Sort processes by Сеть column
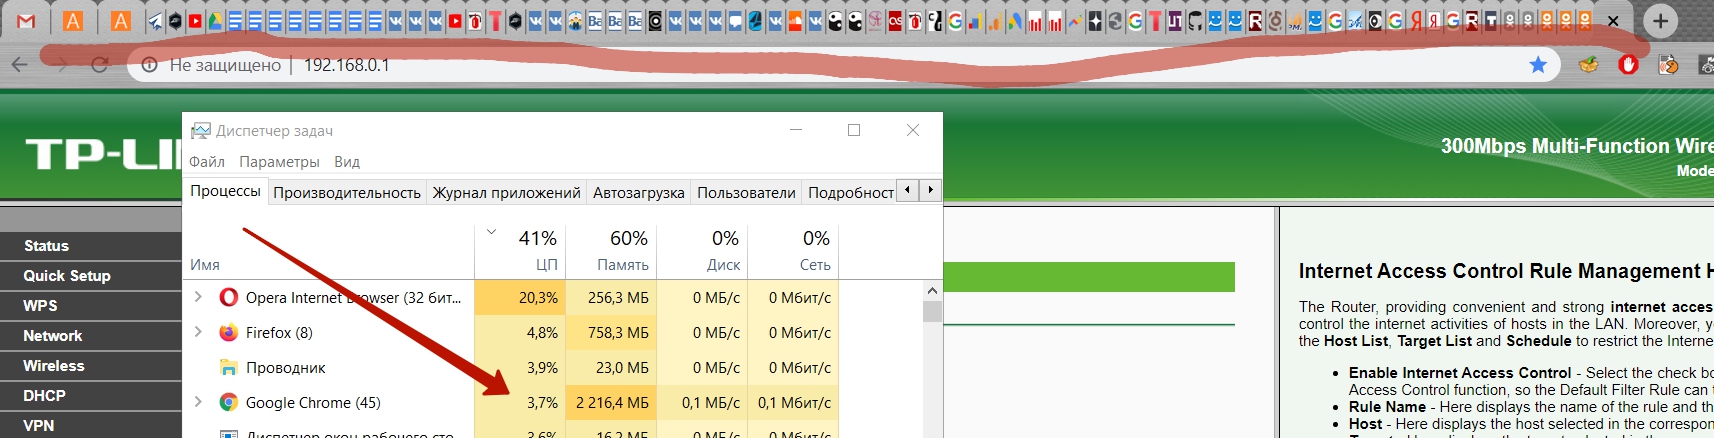 pos(793,250)
